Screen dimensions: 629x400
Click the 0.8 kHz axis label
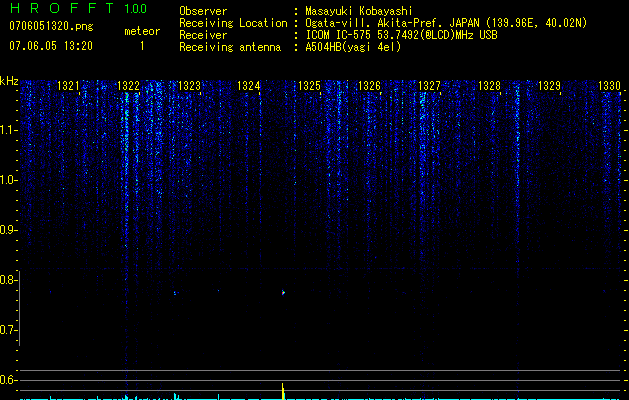tap(9, 280)
